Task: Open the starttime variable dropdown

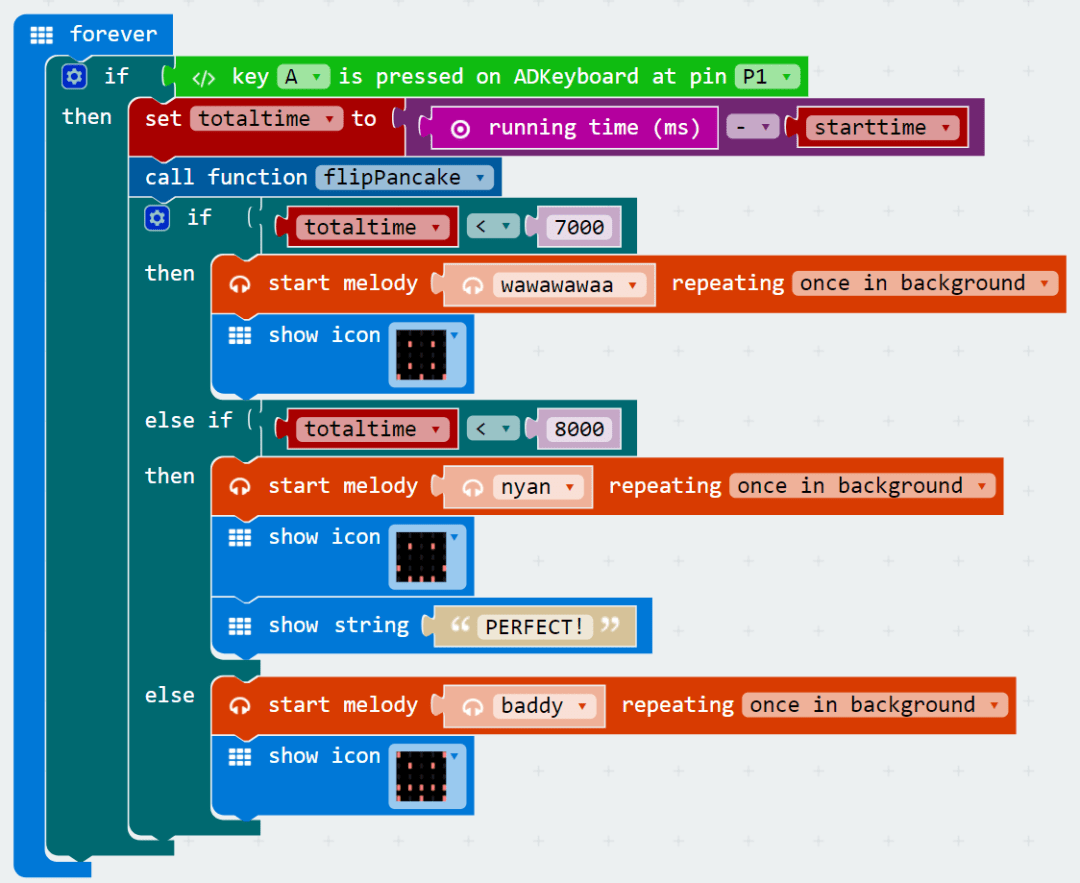Action: (883, 127)
